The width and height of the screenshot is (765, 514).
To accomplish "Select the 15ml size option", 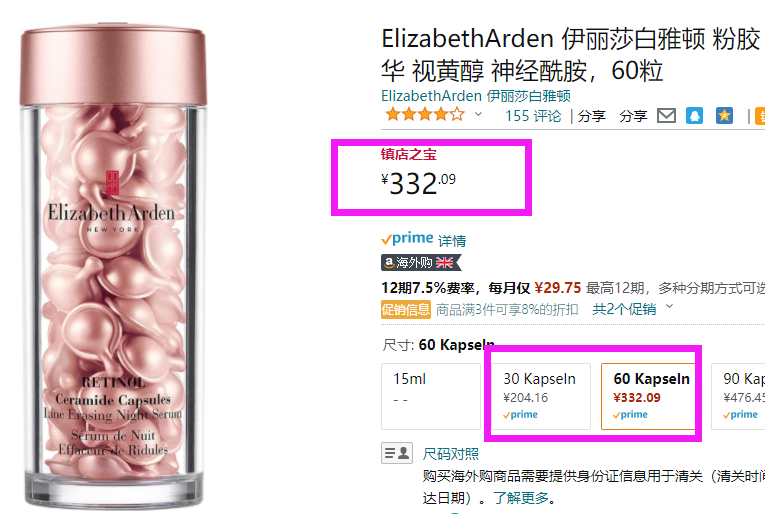I will 430,396.
